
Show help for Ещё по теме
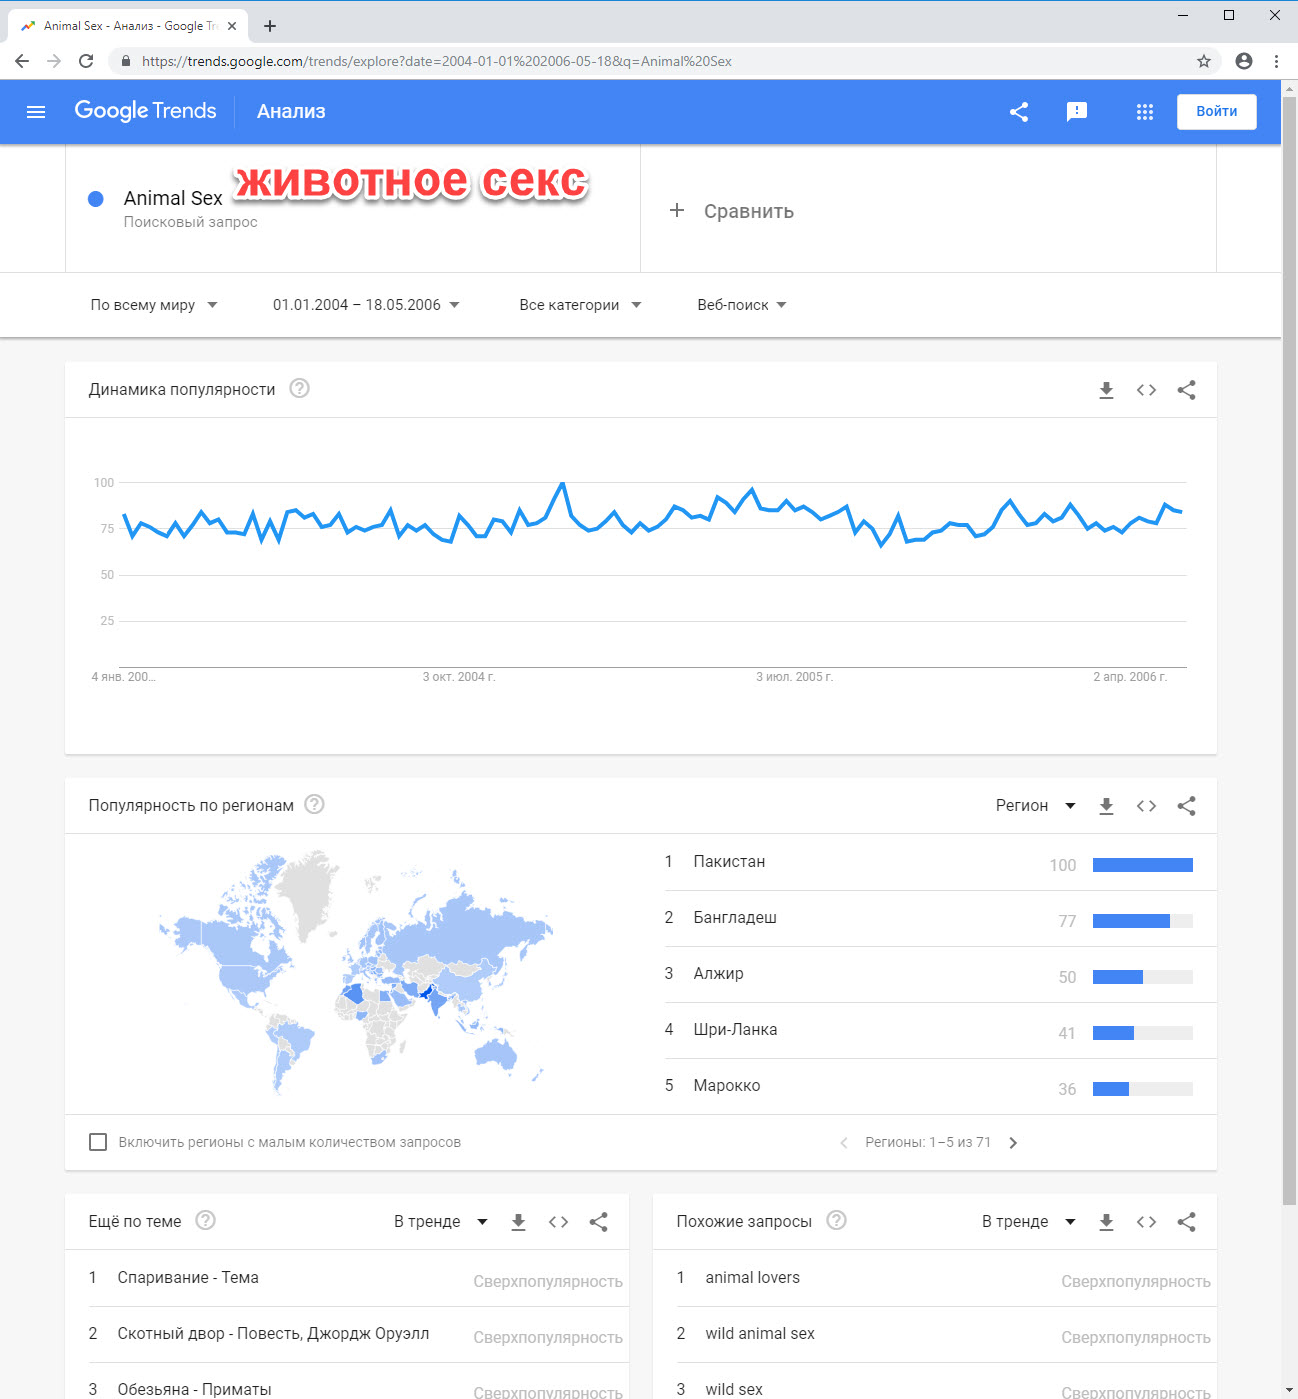point(205,1220)
